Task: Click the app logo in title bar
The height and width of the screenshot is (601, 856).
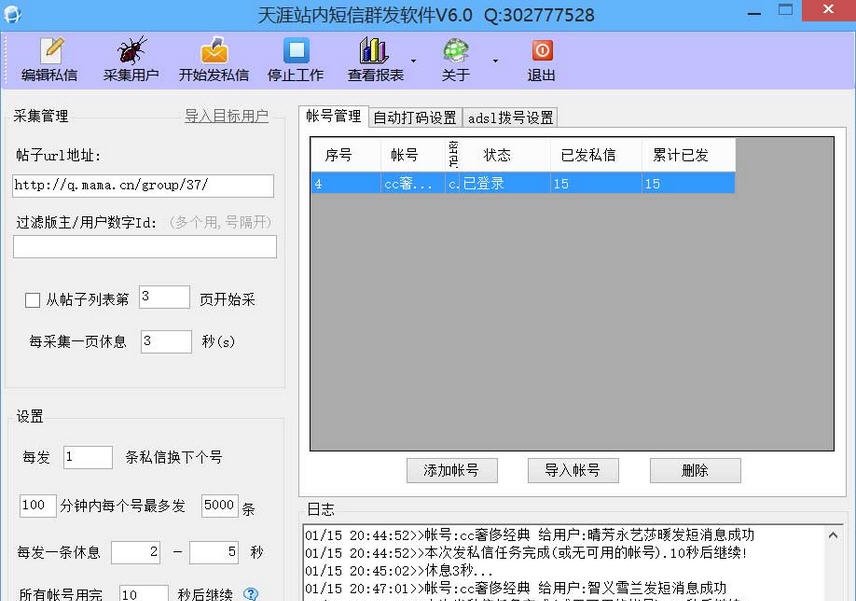Action: click(12, 15)
